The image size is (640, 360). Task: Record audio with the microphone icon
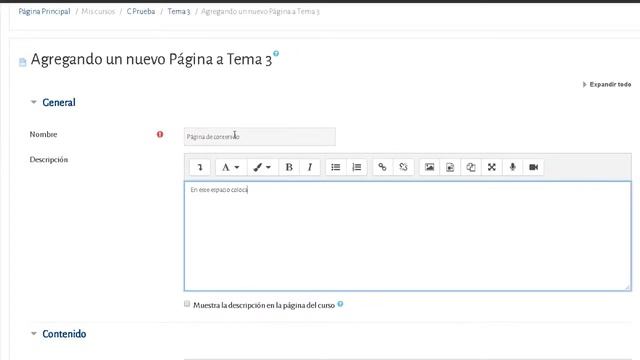(513, 167)
